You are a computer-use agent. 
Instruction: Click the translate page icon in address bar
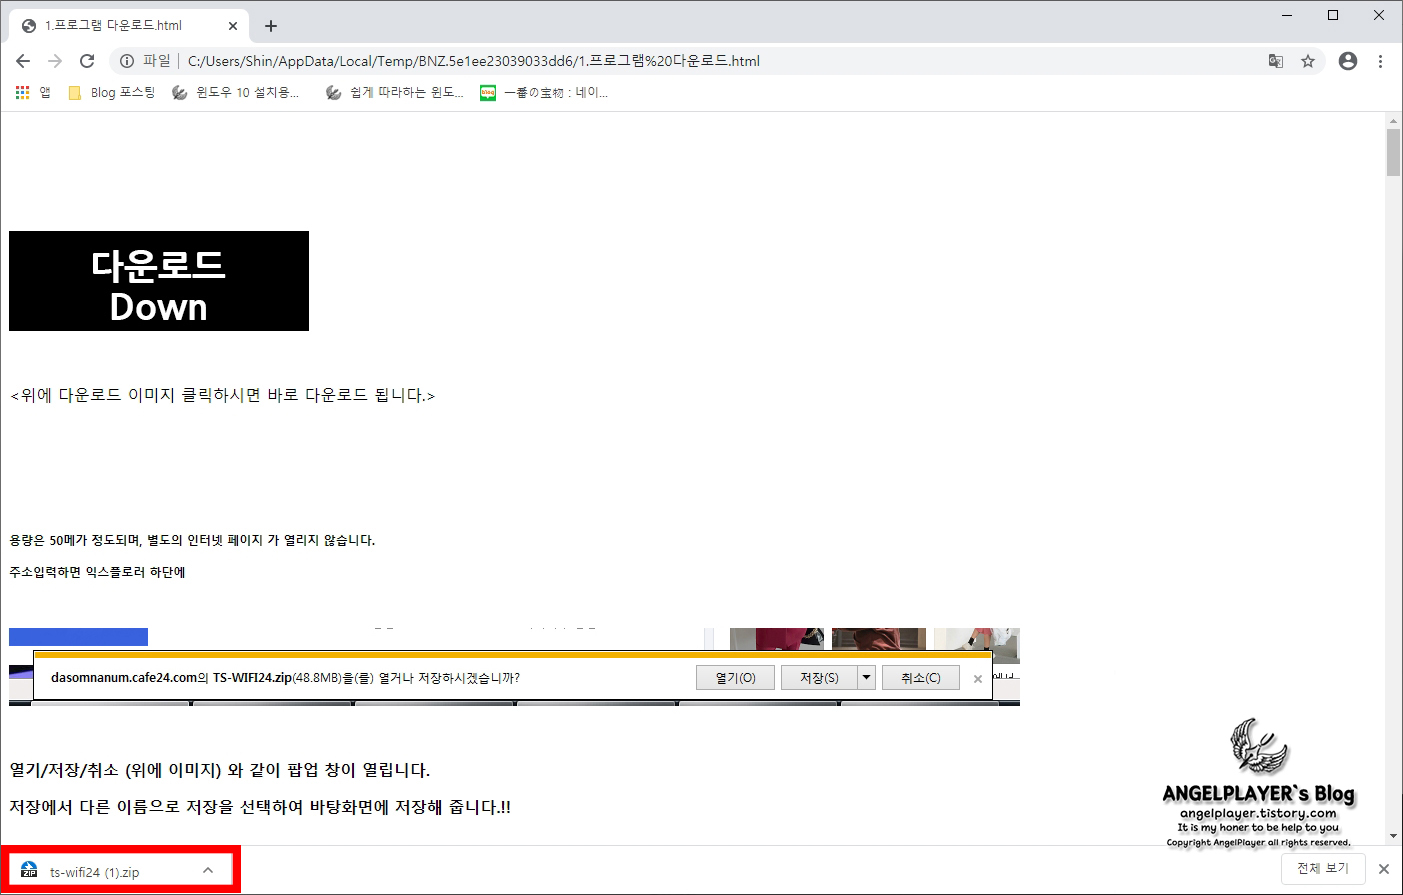click(1275, 61)
